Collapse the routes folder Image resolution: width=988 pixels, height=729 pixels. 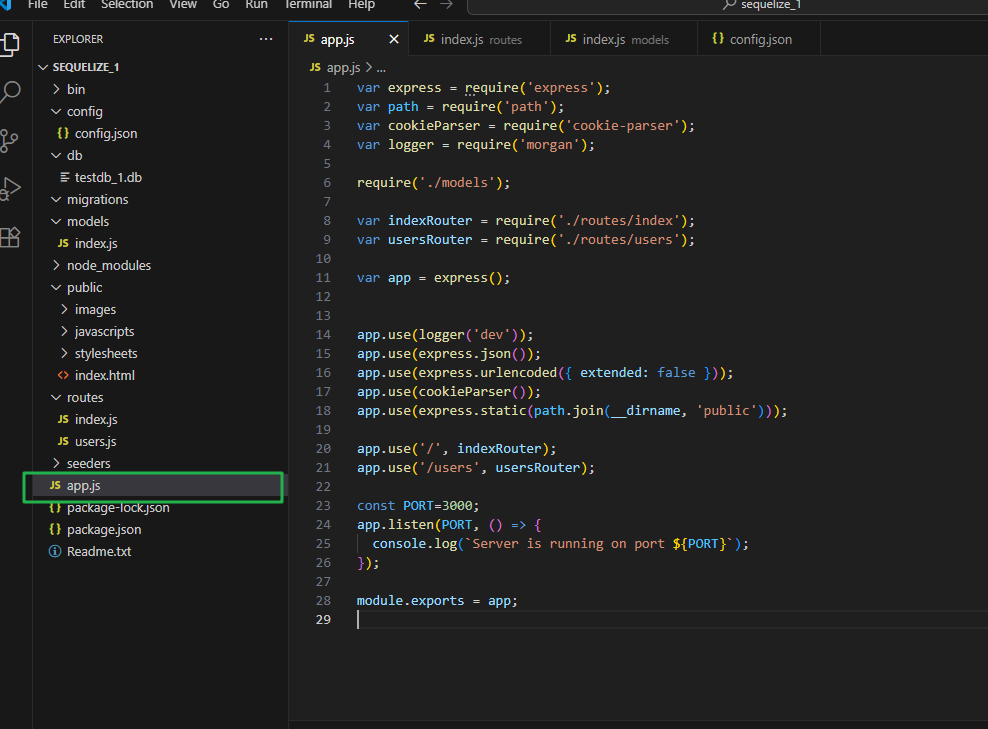[56, 397]
